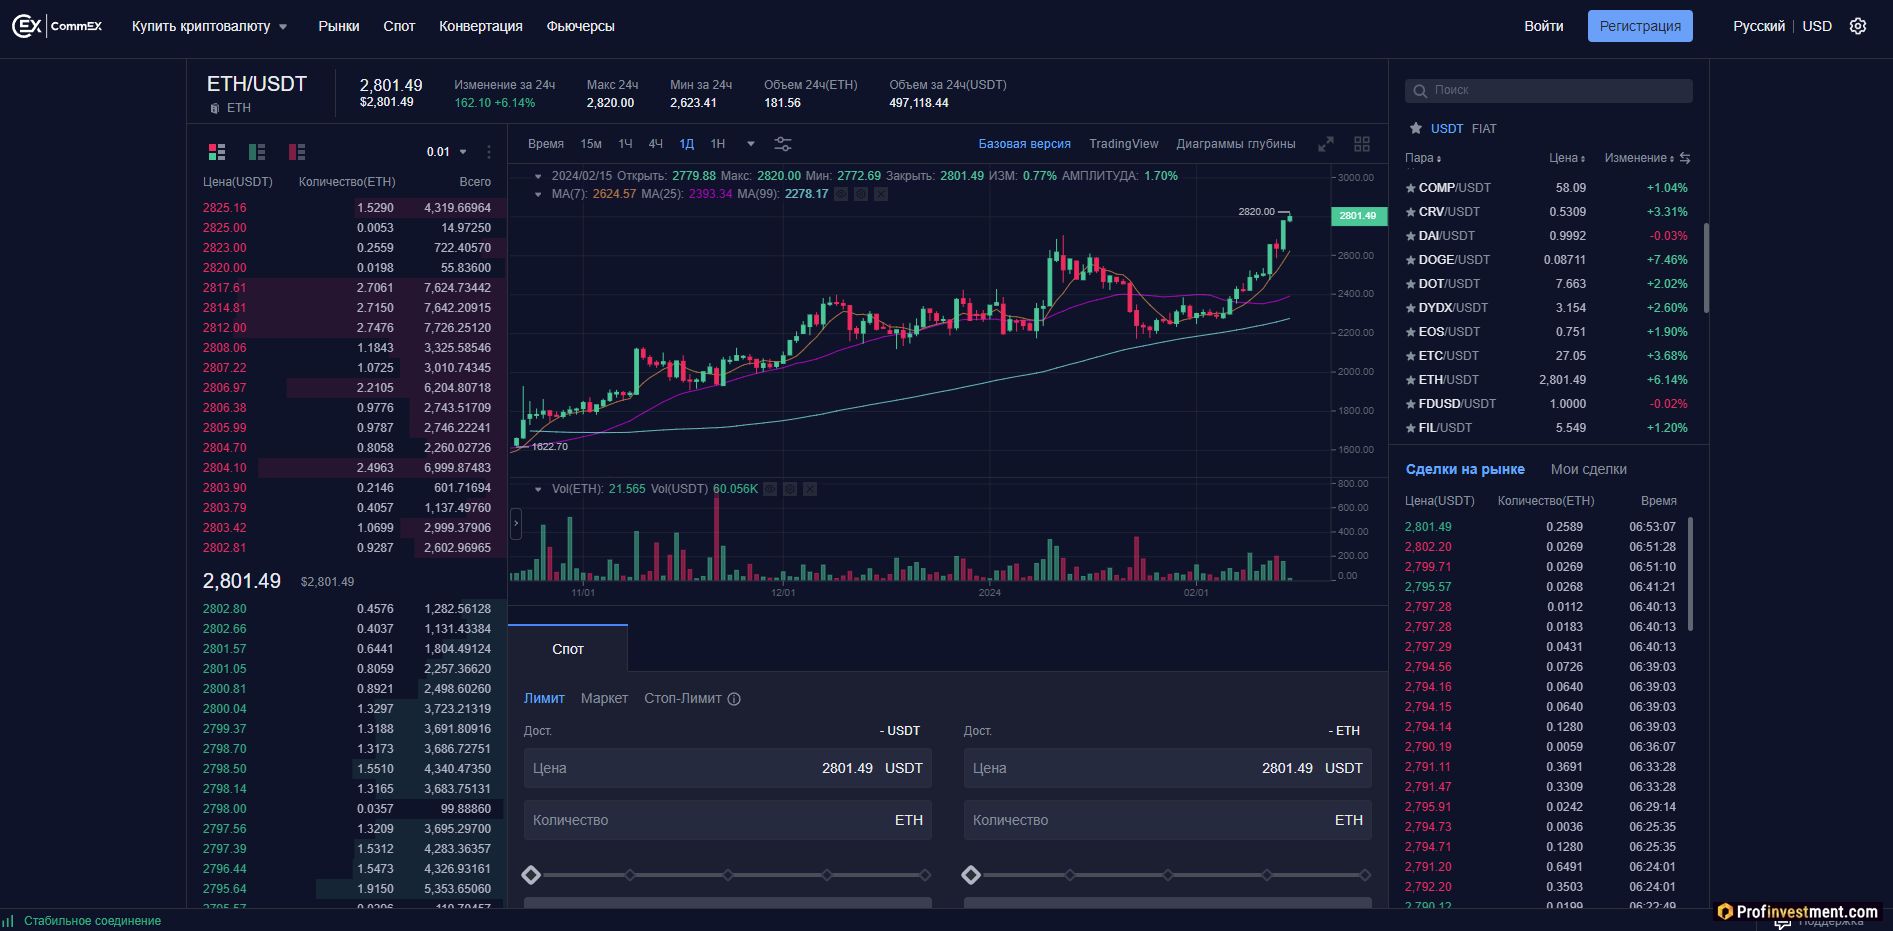Image resolution: width=1893 pixels, height=931 pixels.
Task: Remove MA indicator with its X icon
Action: coord(881,194)
